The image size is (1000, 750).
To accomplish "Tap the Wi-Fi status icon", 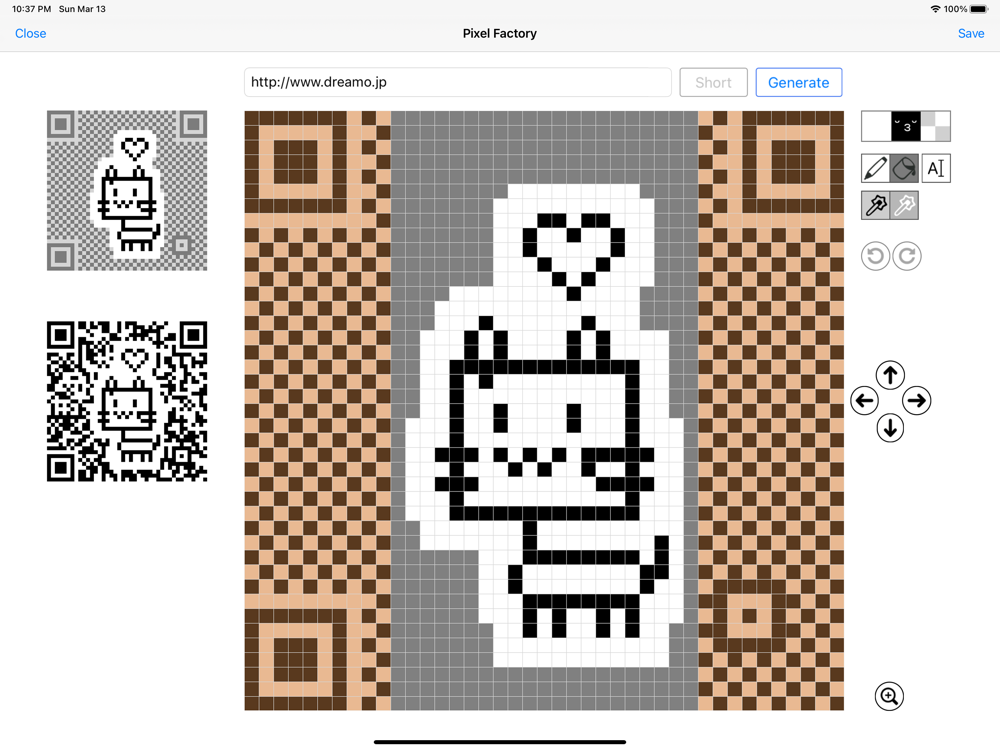I will [936, 9].
